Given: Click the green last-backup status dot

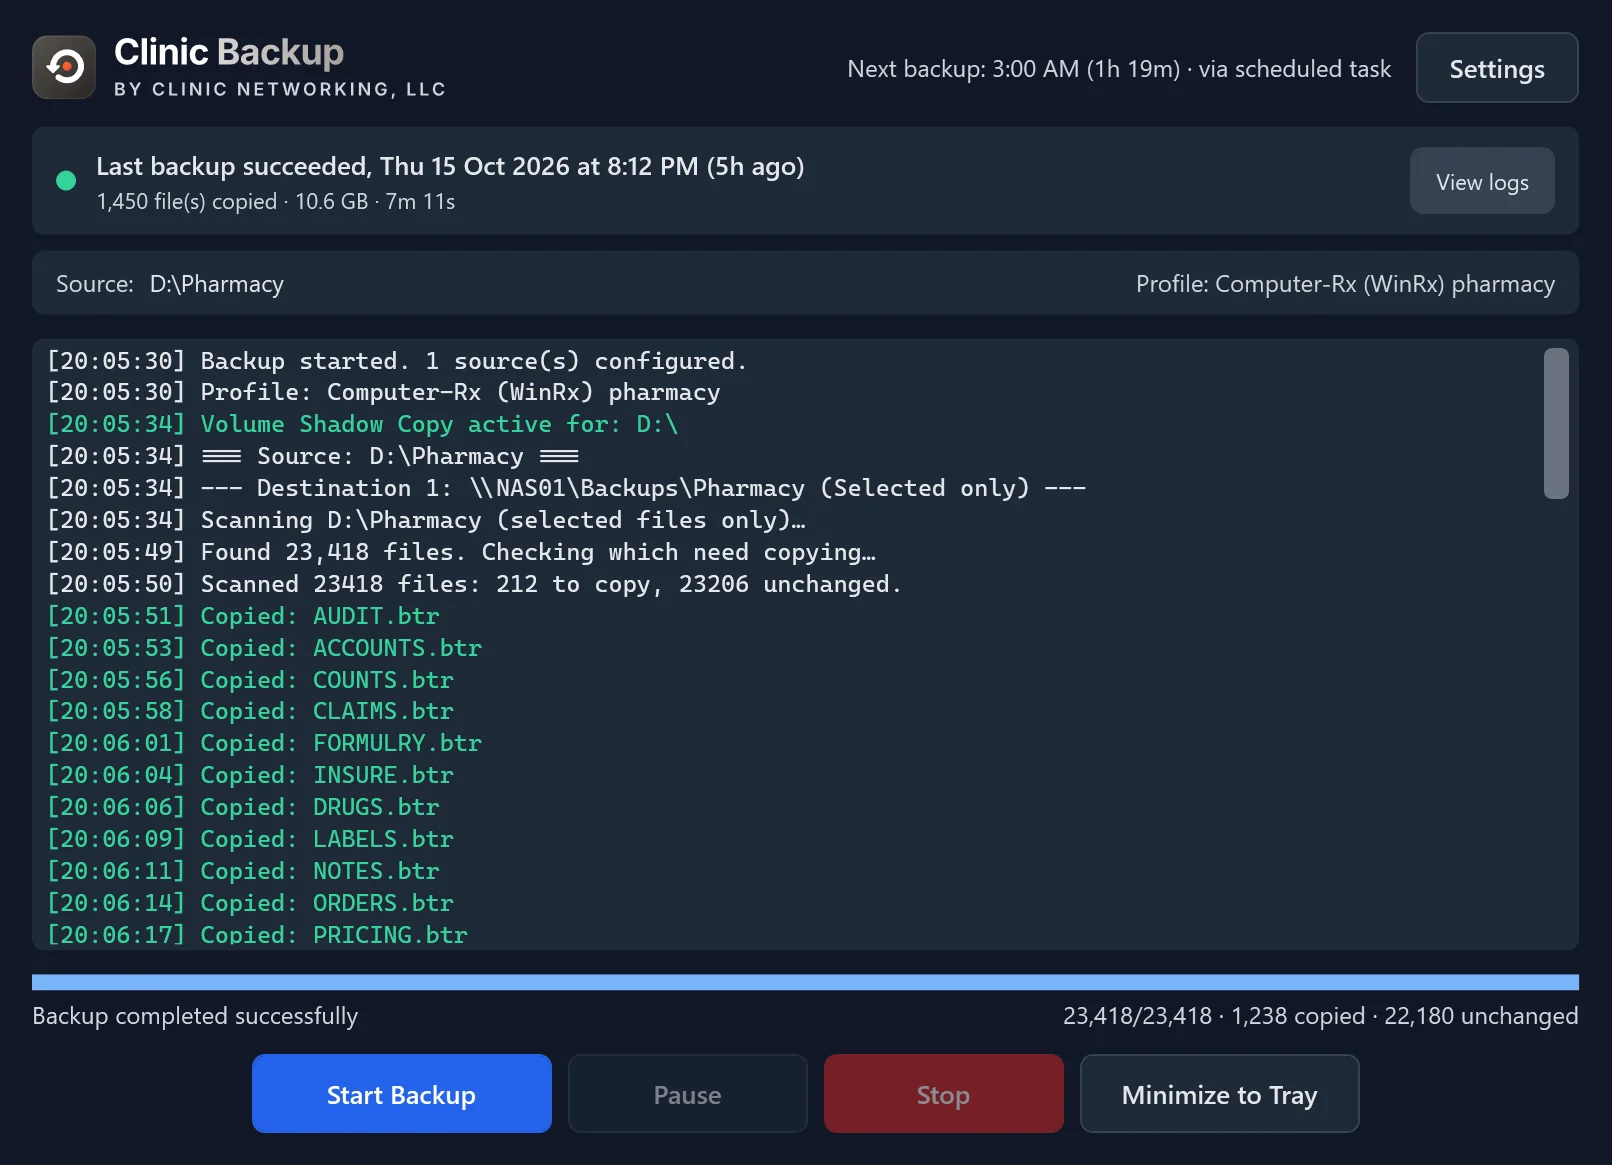Looking at the screenshot, I should [66, 181].
